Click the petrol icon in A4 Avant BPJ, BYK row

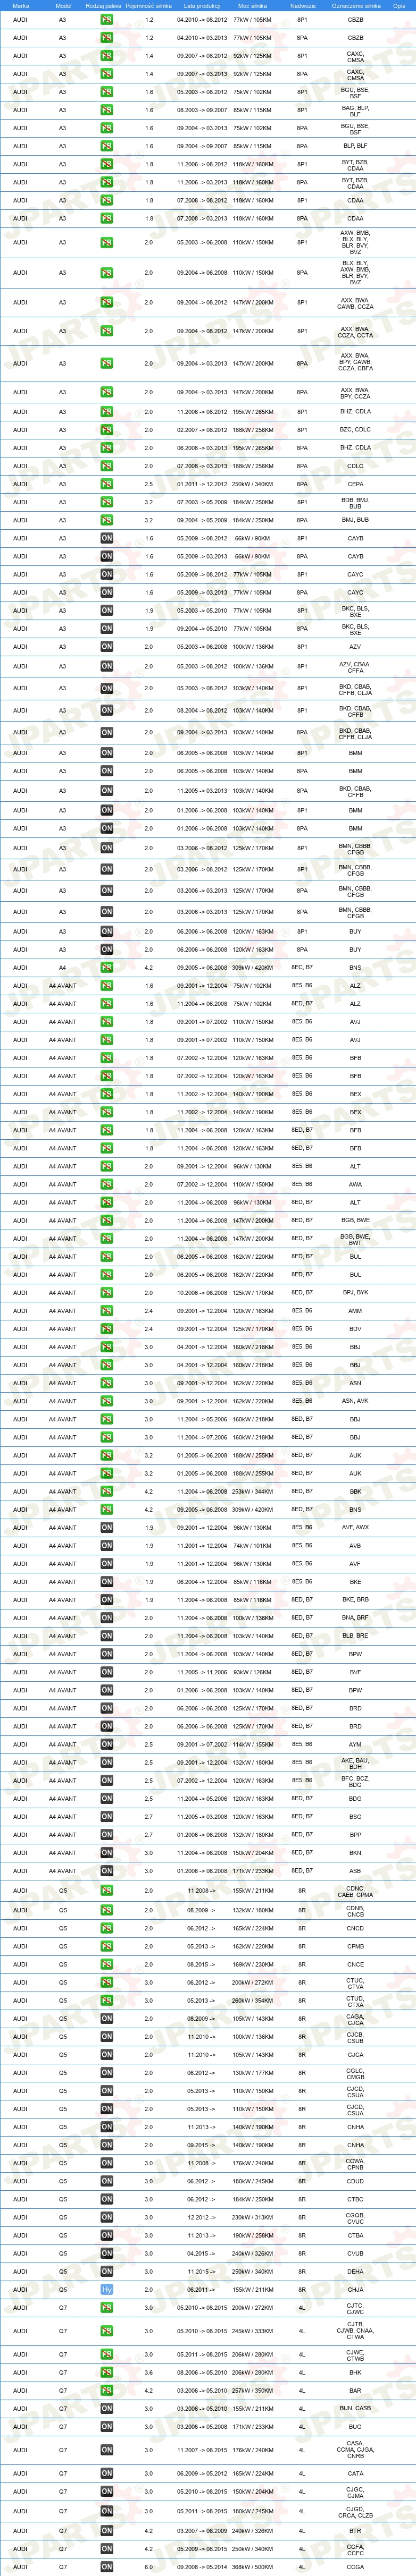pyautogui.click(x=106, y=1293)
